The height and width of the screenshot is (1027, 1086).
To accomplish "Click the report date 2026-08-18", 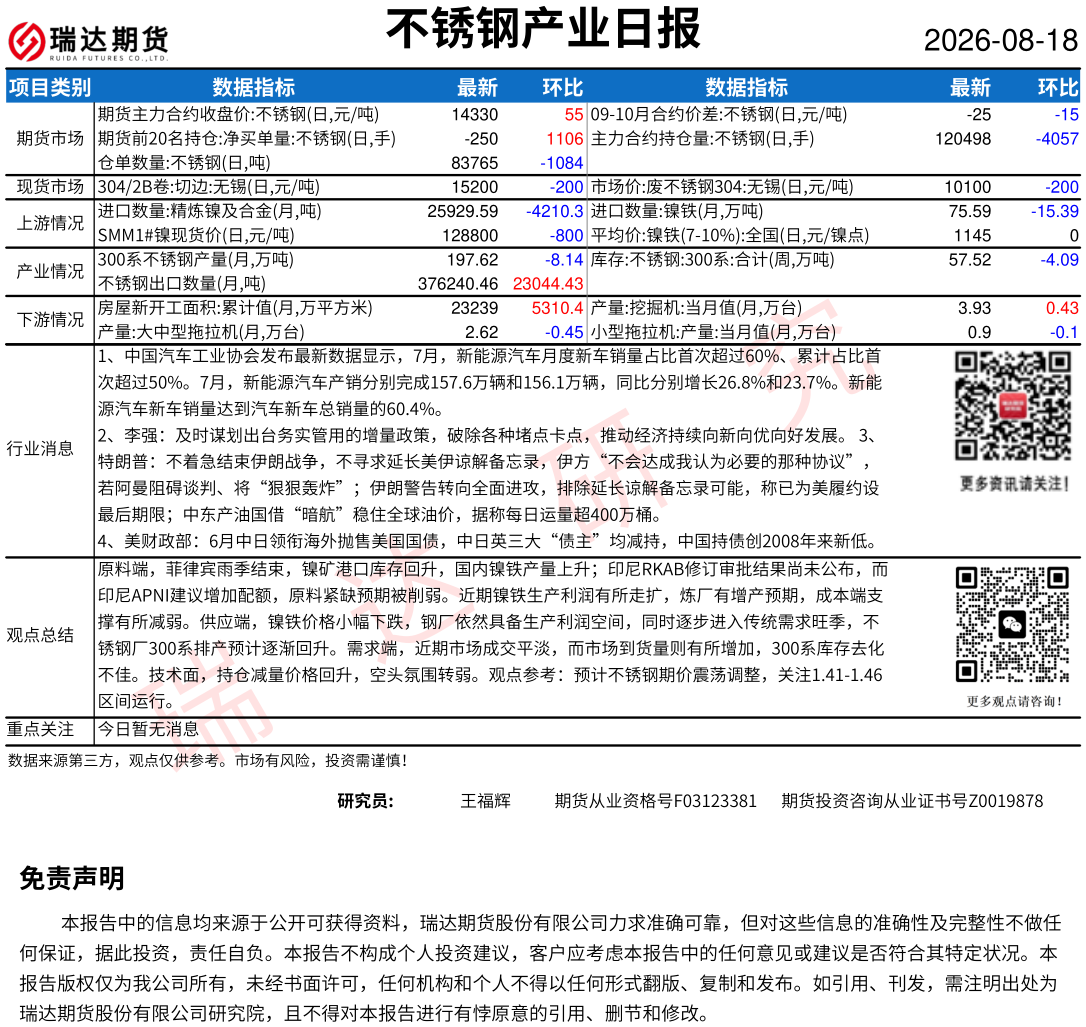I will 1001,40.
